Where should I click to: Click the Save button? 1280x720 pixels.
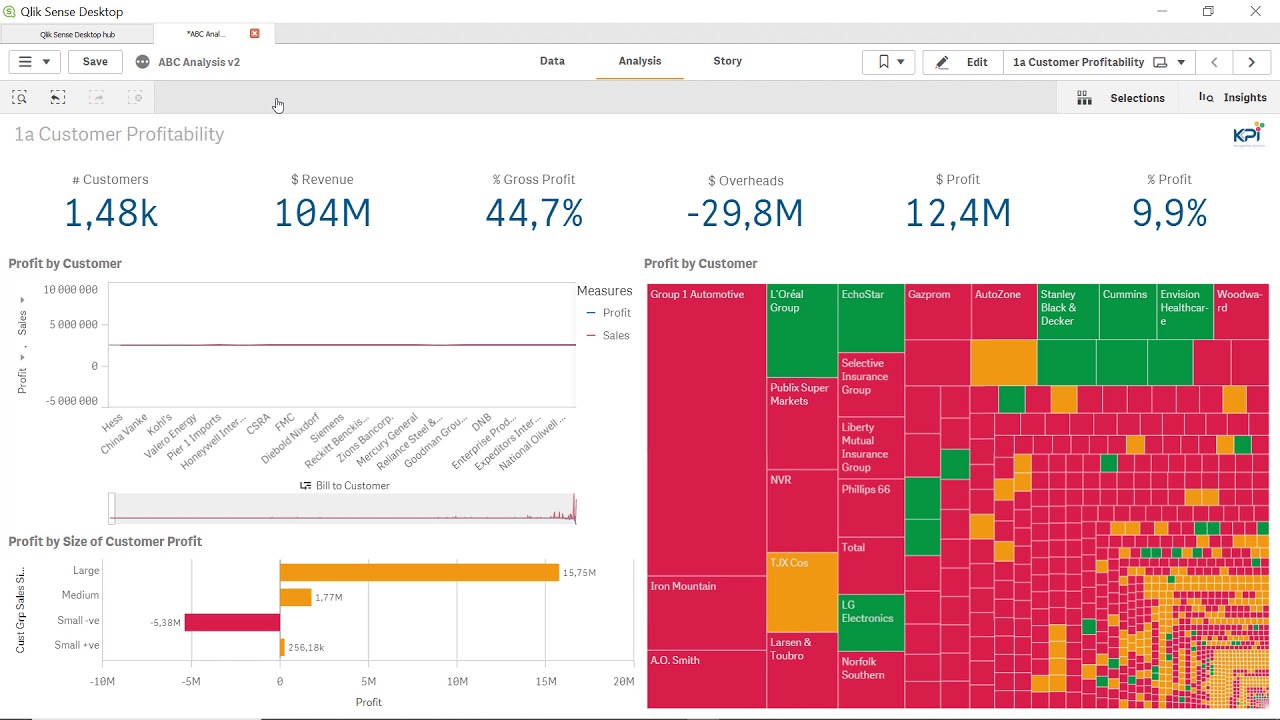pos(95,62)
